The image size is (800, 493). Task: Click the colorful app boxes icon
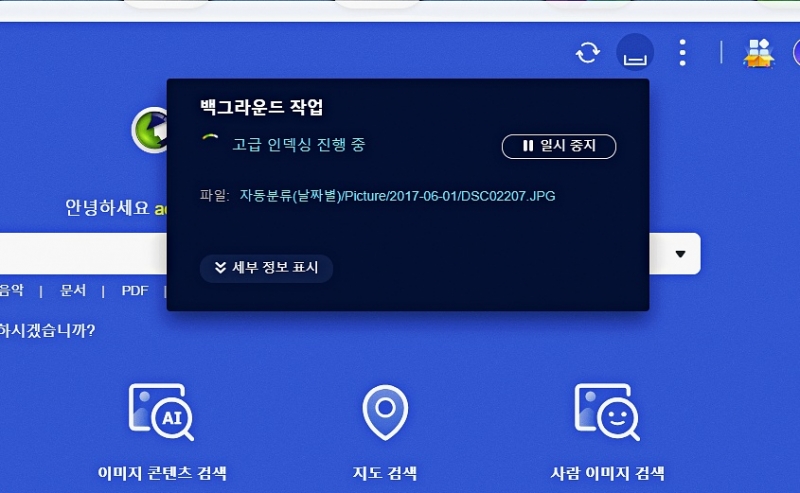point(759,53)
